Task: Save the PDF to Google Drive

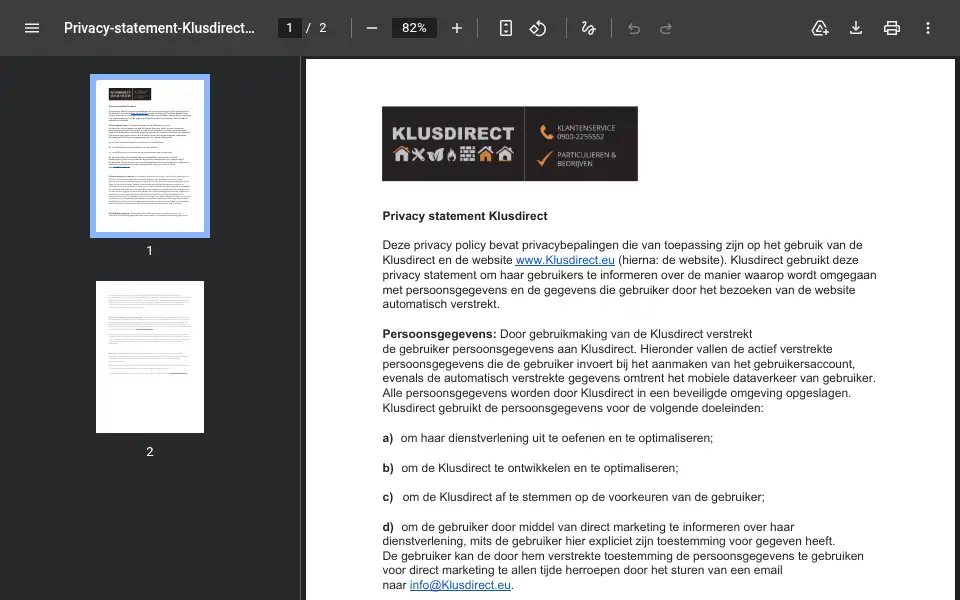Action: 820,28
